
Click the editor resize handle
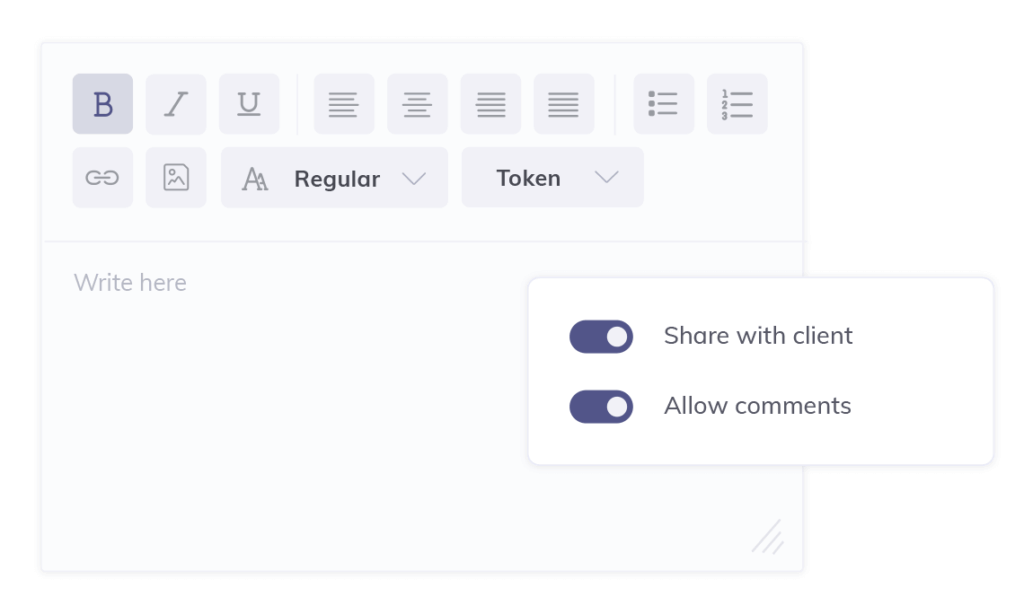coord(767,537)
